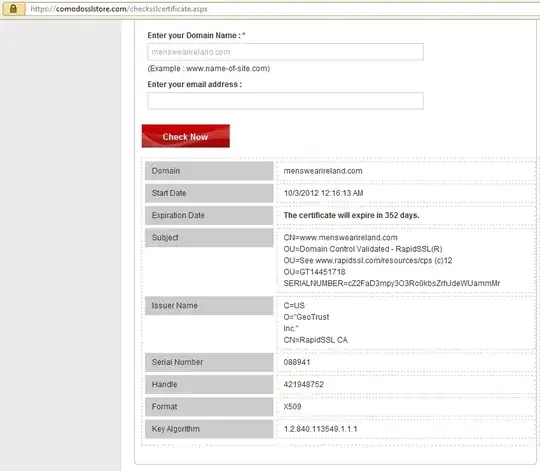The height and width of the screenshot is (471, 540).
Task: Click 'CN=www.menswearireland.com' subject line
Action: click(x=340, y=238)
